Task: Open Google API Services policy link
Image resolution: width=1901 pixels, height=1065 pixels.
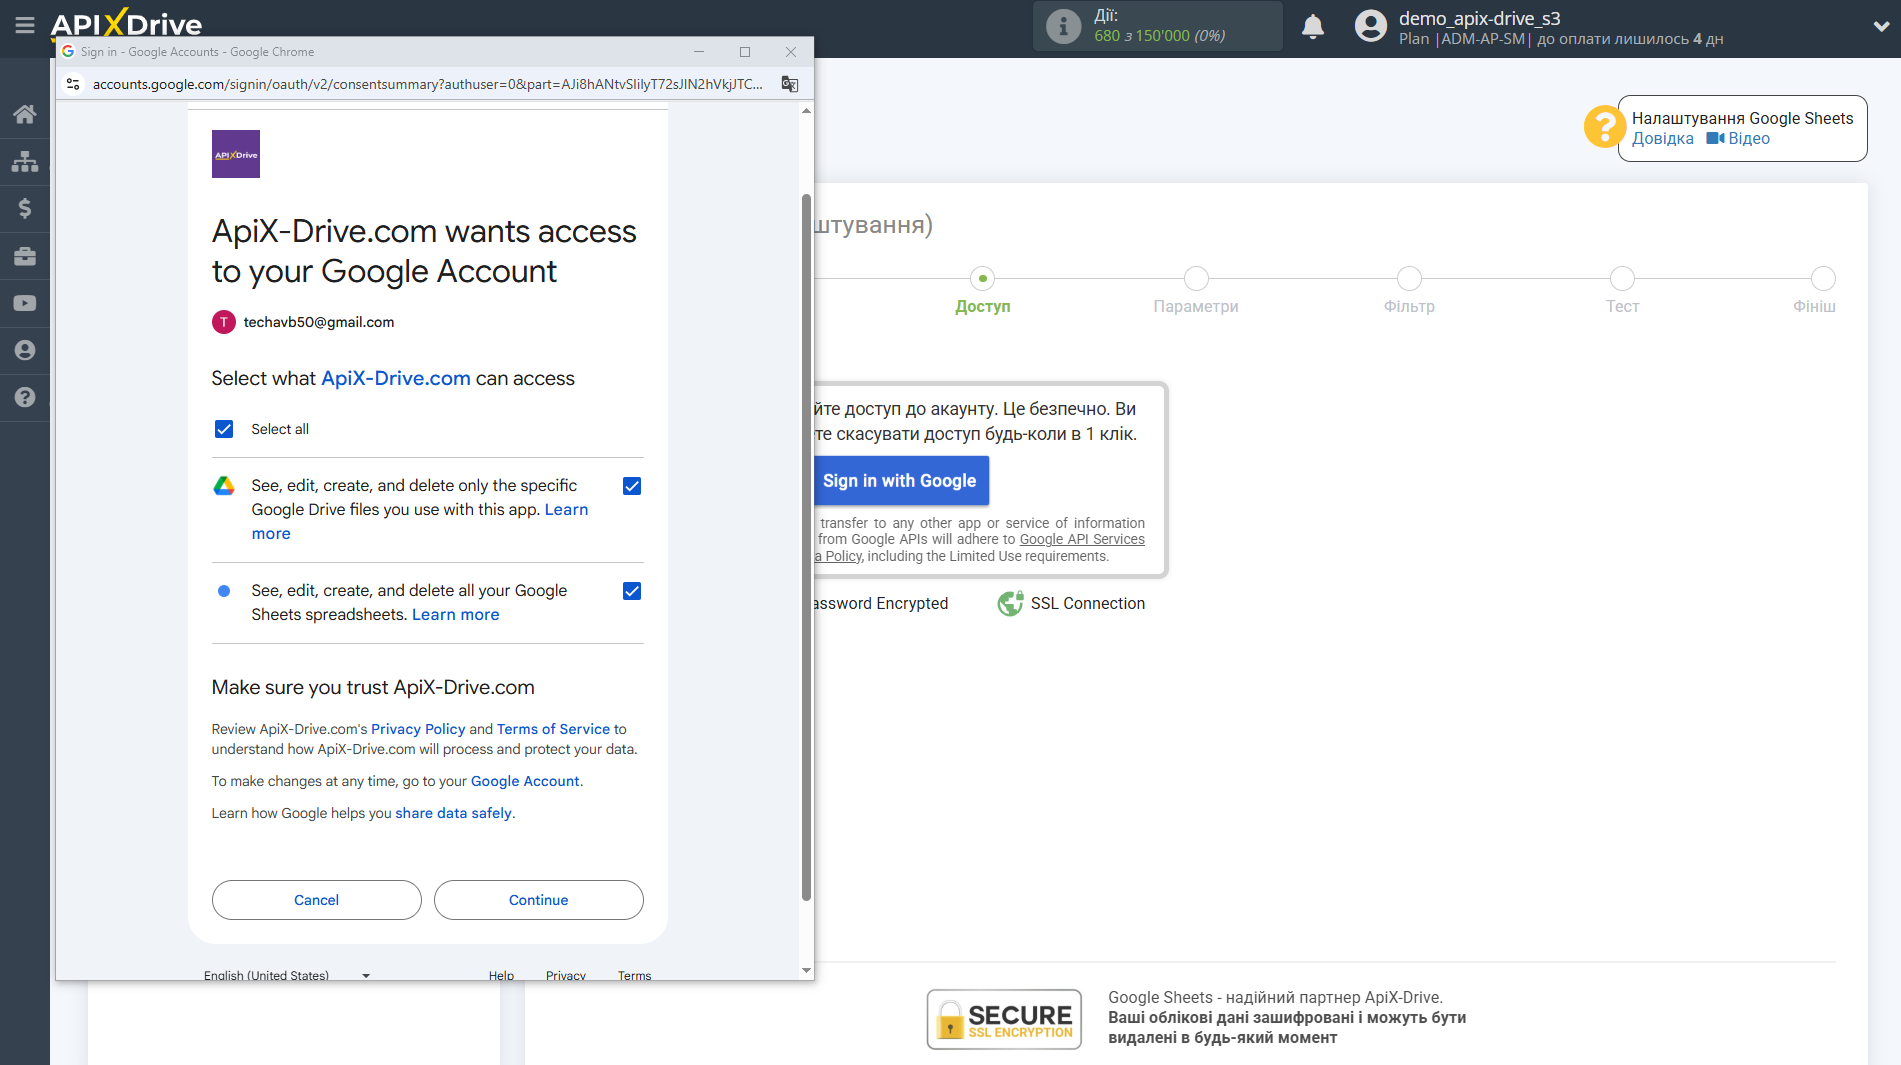Action: coord(1082,539)
